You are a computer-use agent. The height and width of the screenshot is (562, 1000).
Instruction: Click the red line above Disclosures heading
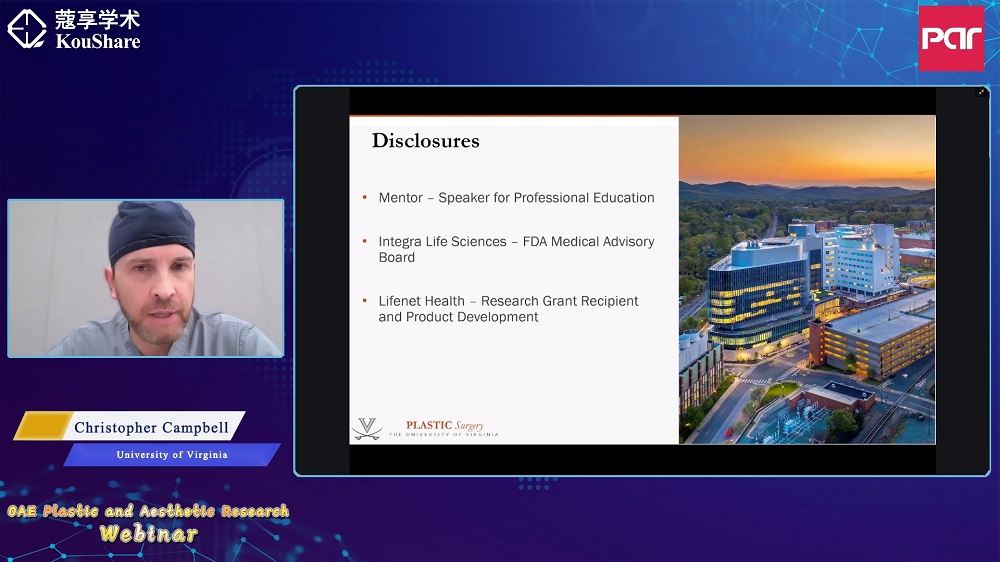513,117
